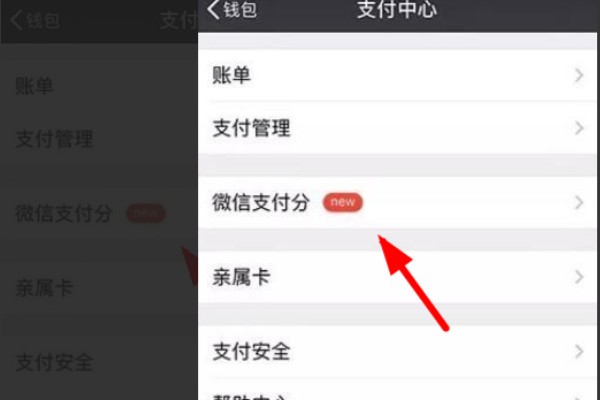This screenshot has width=600, height=400.
Task: Select the dimmed 支付管理 item in the left panel
Action: coord(54,139)
